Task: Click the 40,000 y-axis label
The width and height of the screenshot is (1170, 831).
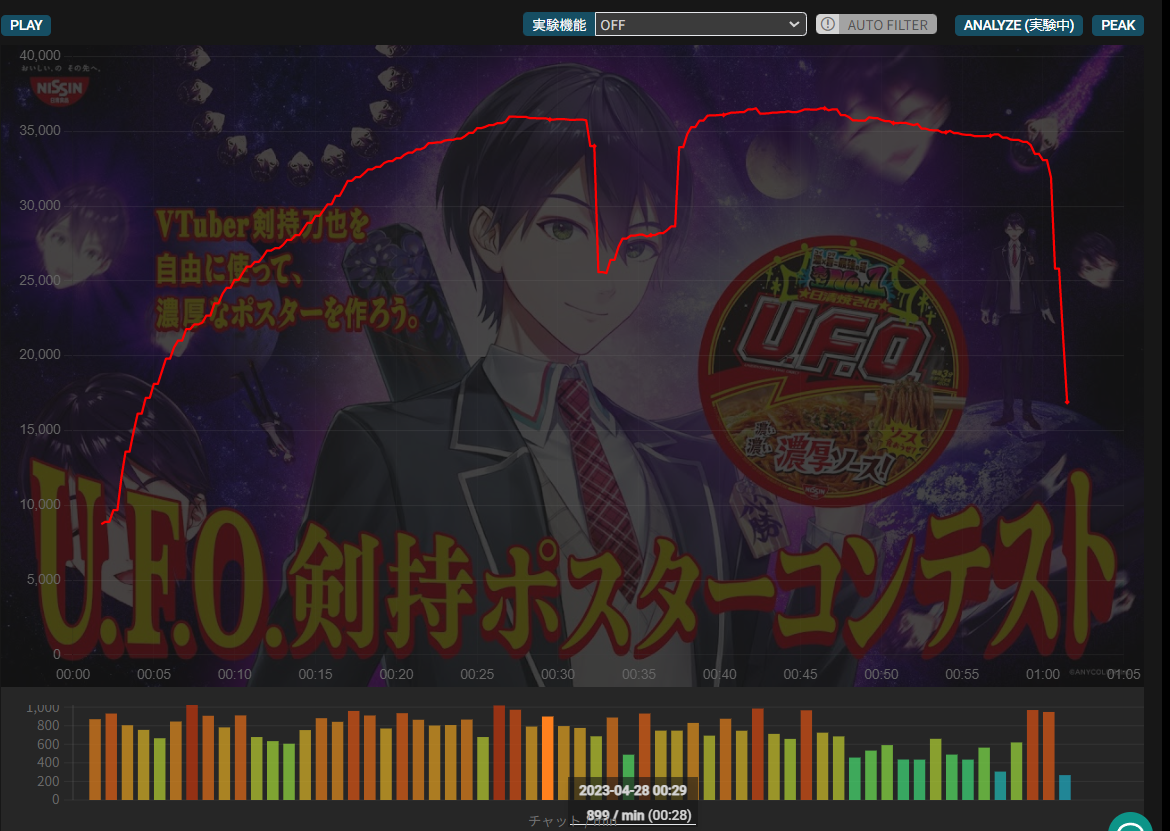Action: click(40, 55)
